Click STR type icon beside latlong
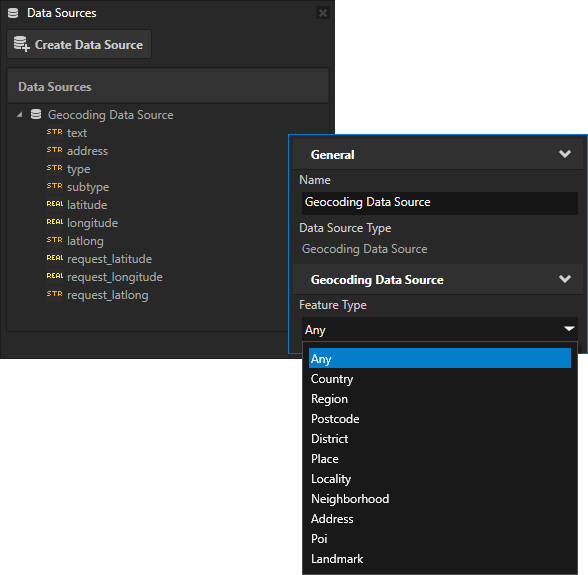This screenshot has width=588, height=575. [54, 240]
